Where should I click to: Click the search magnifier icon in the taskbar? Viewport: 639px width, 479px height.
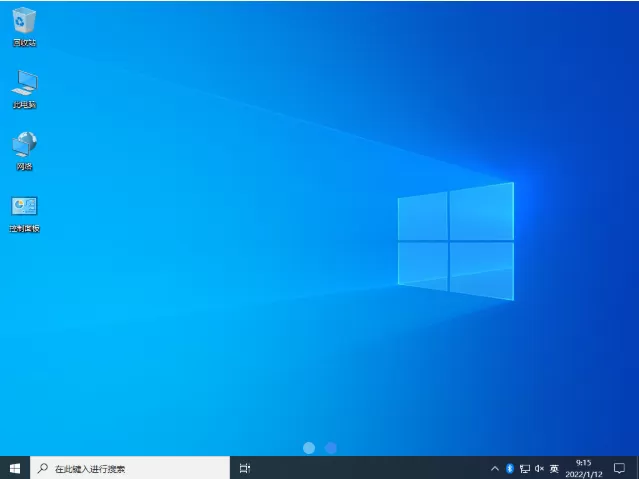[x=42, y=468]
